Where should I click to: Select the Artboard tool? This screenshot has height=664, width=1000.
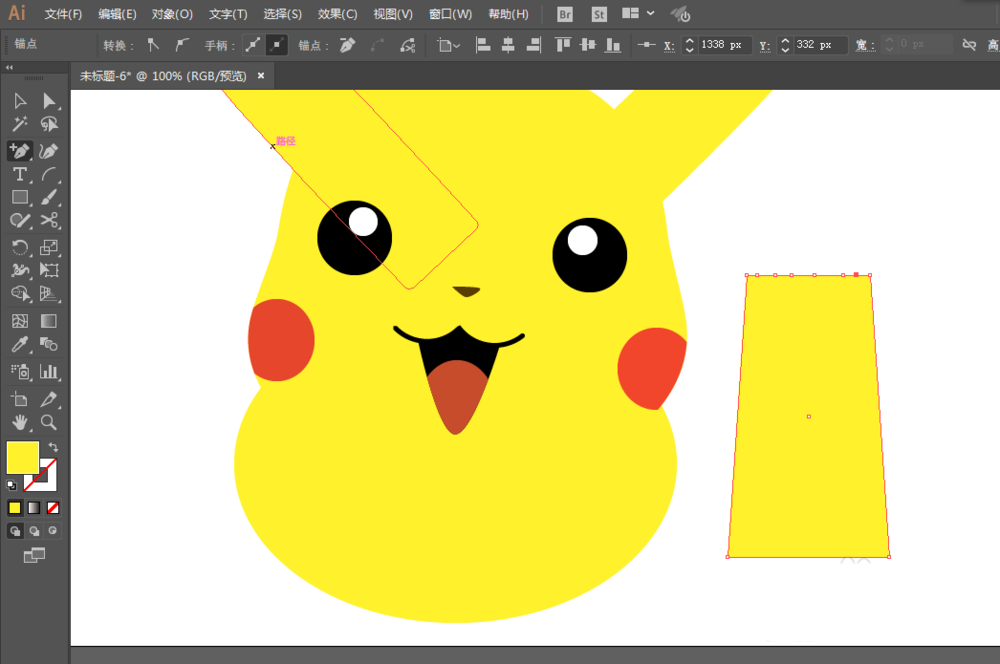[x=20, y=399]
